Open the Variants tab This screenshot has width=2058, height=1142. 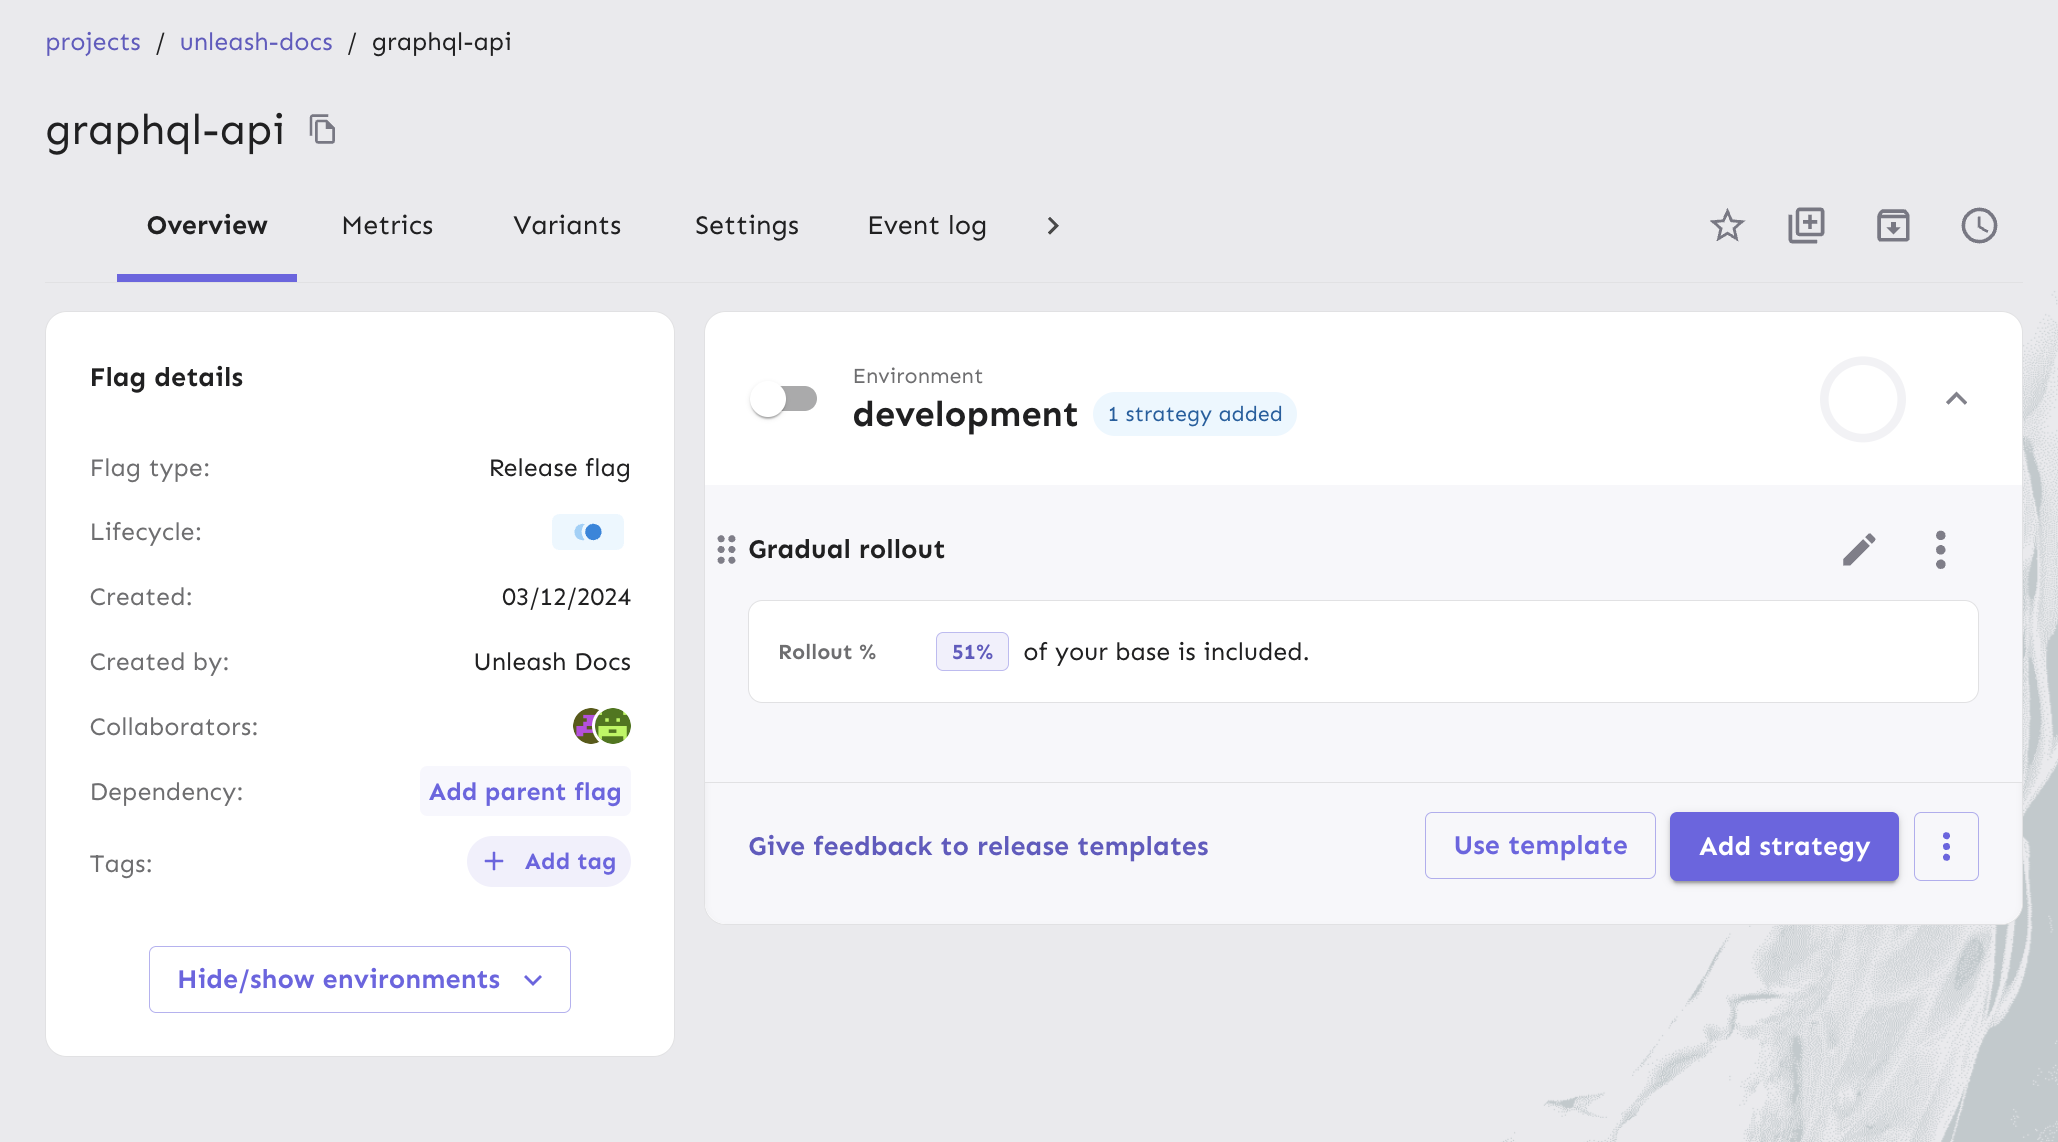566,226
